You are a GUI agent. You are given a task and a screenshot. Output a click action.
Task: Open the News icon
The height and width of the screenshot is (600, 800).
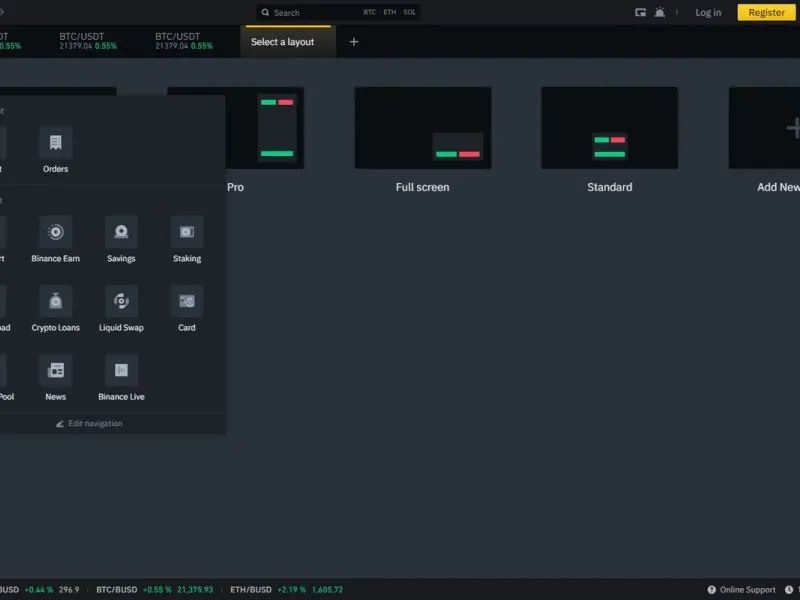[x=56, y=370]
